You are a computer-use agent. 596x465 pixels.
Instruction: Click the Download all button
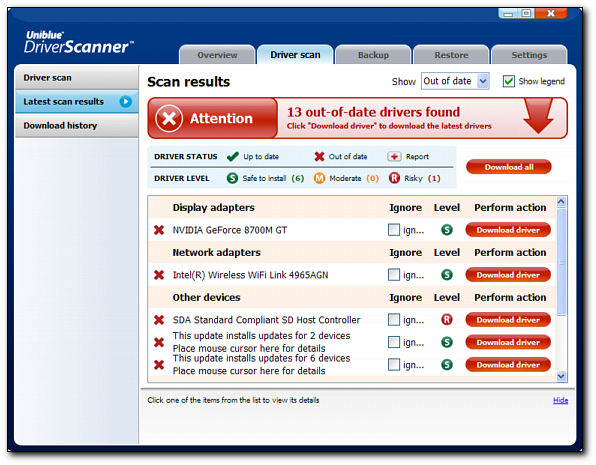click(x=509, y=167)
